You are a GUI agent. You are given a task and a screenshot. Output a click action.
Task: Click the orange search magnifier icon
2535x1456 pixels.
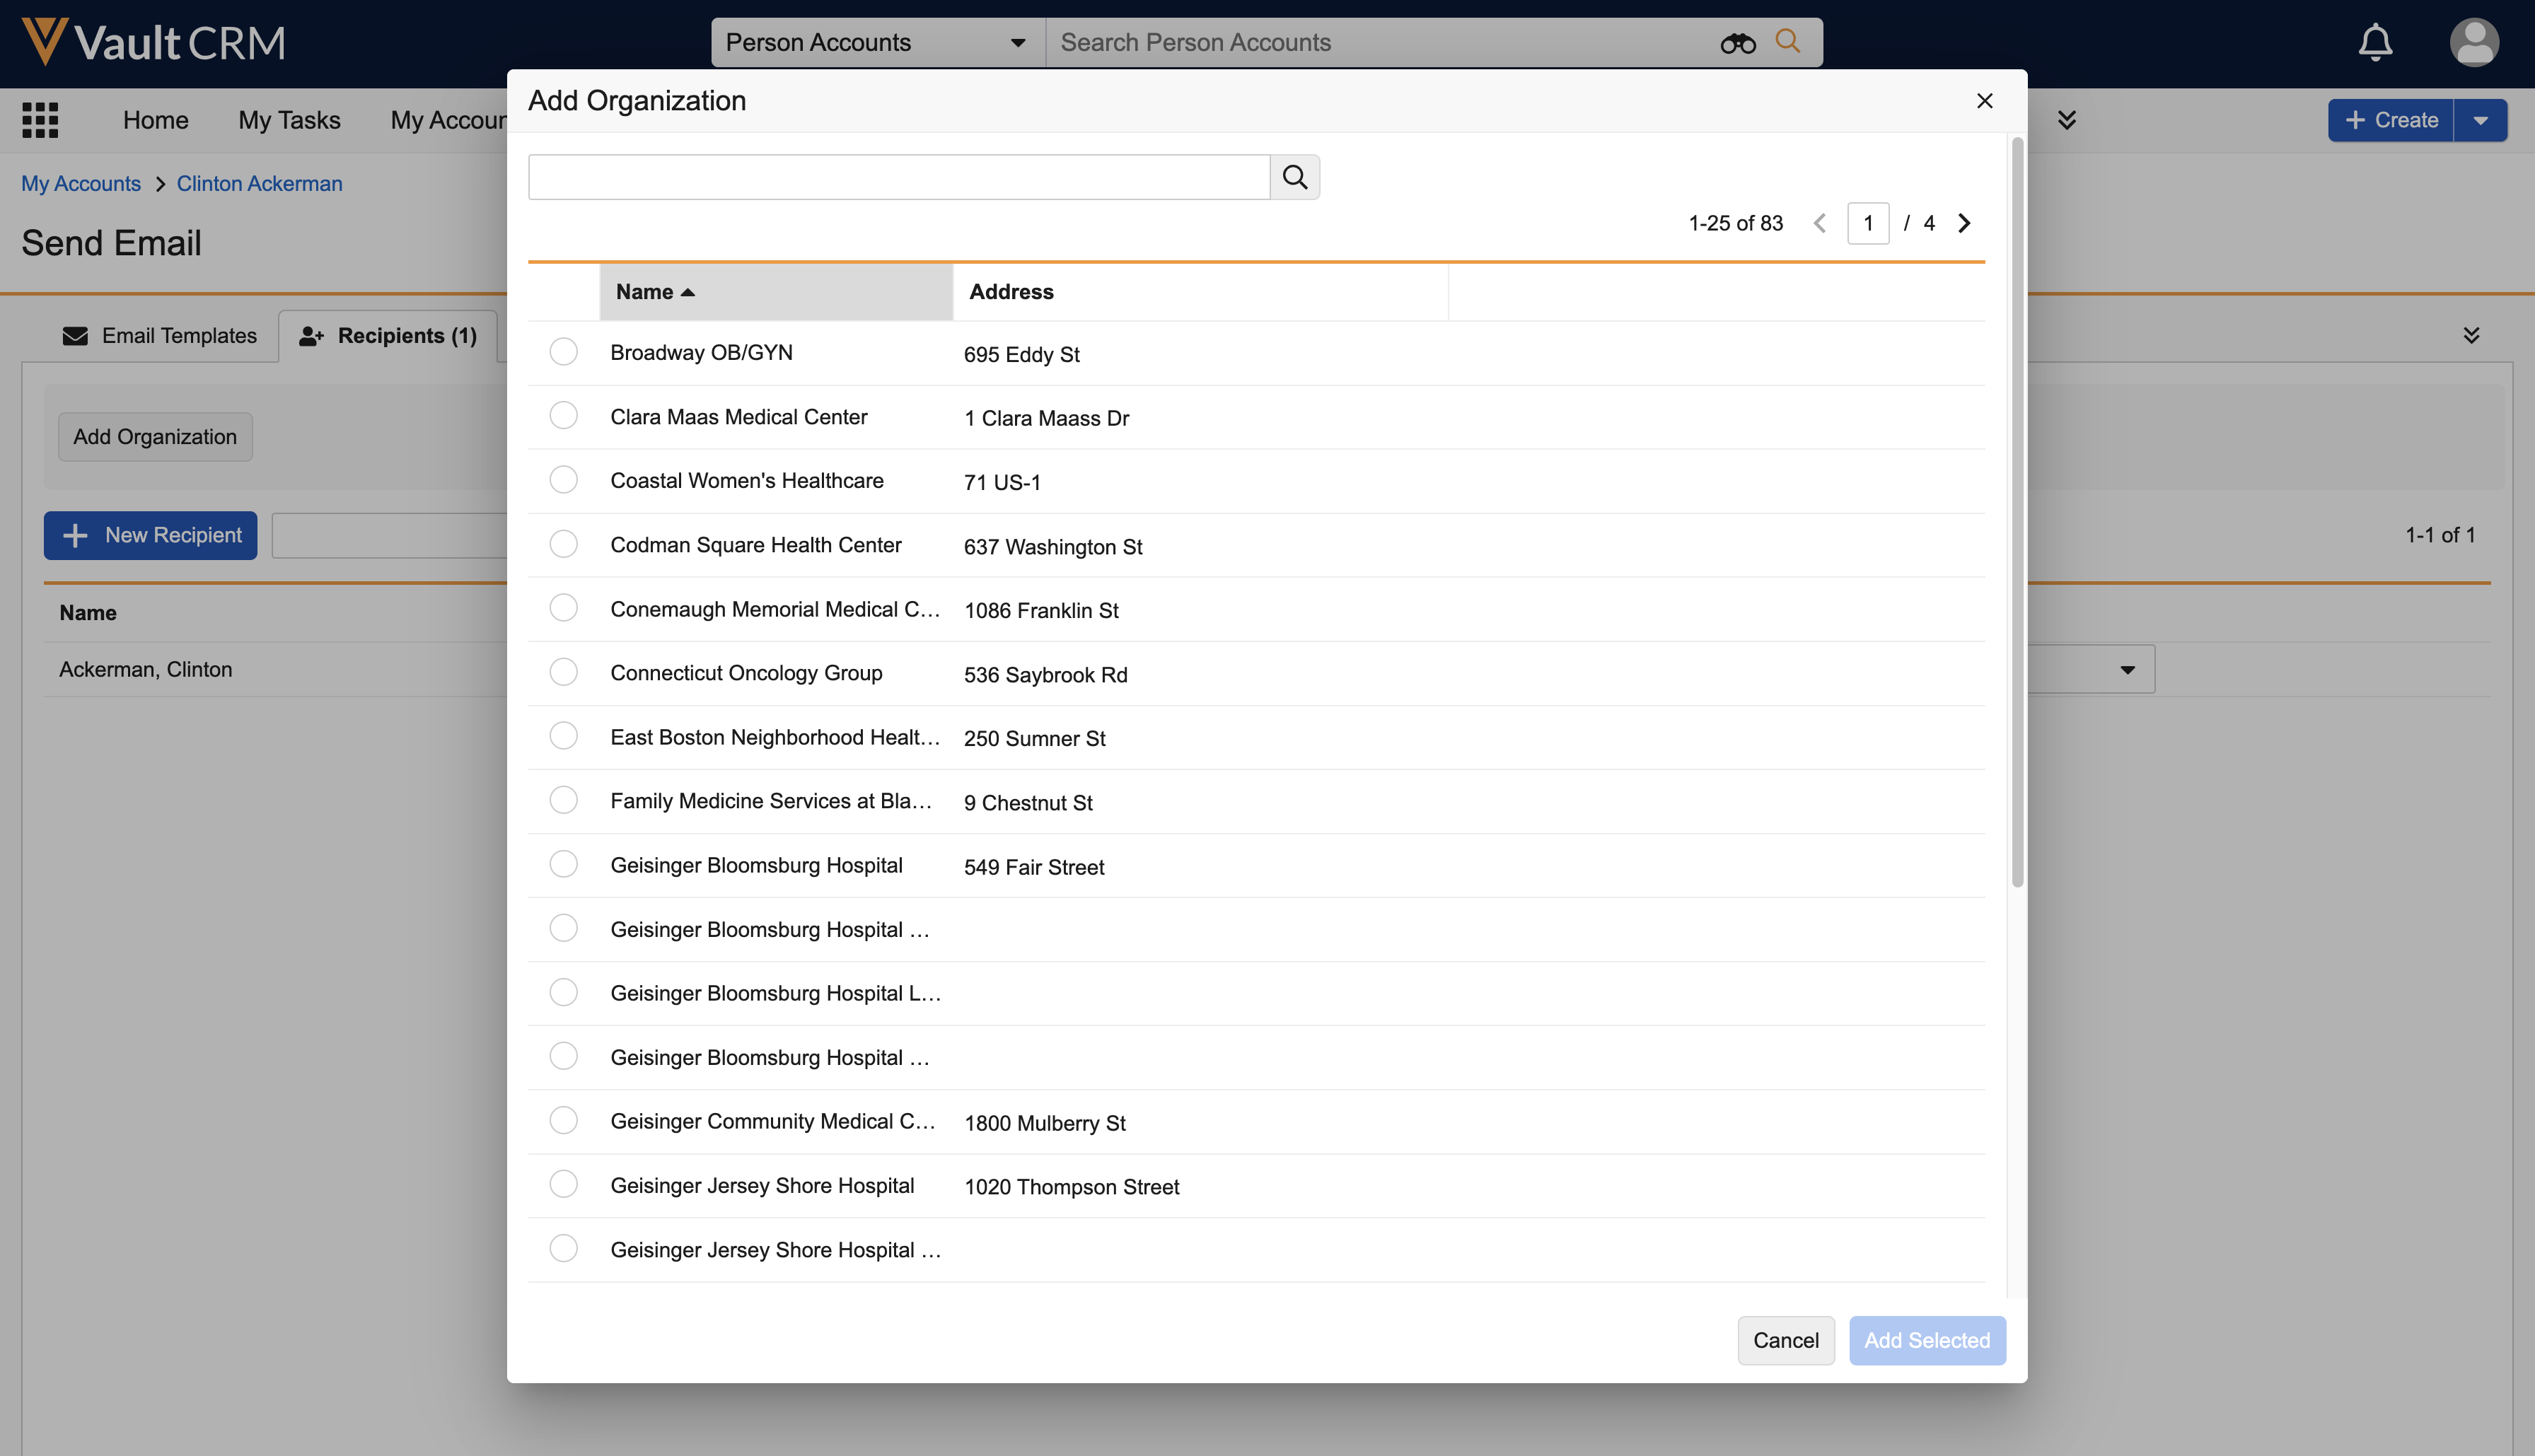click(x=1788, y=41)
